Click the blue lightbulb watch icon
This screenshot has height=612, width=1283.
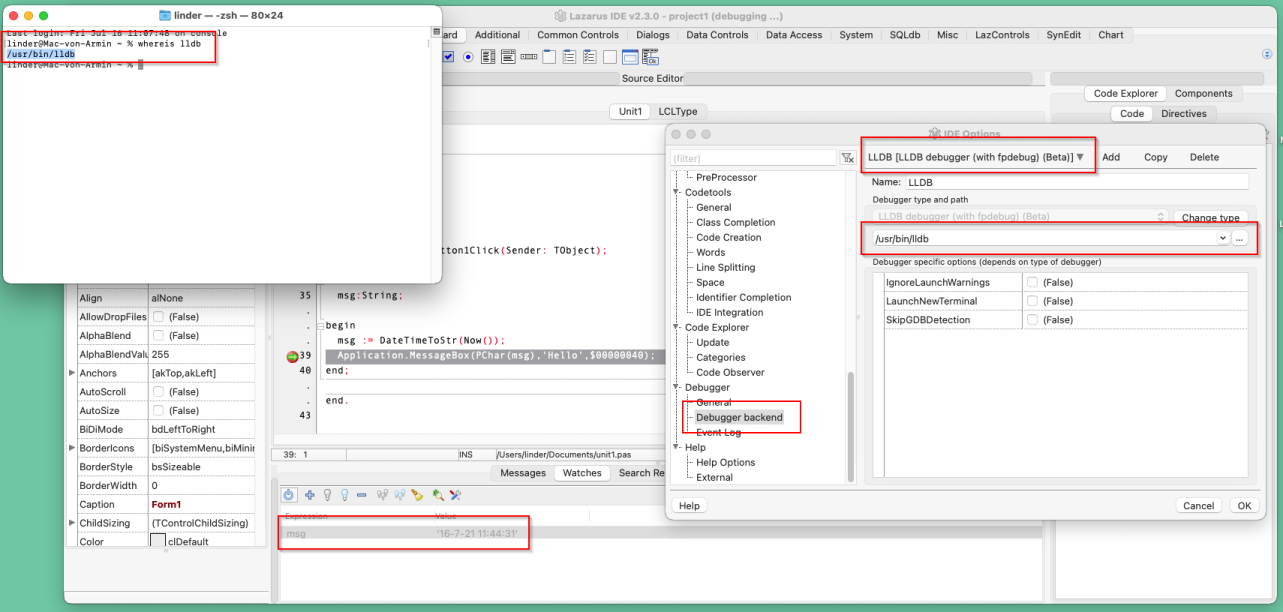[x=344, y=495]
